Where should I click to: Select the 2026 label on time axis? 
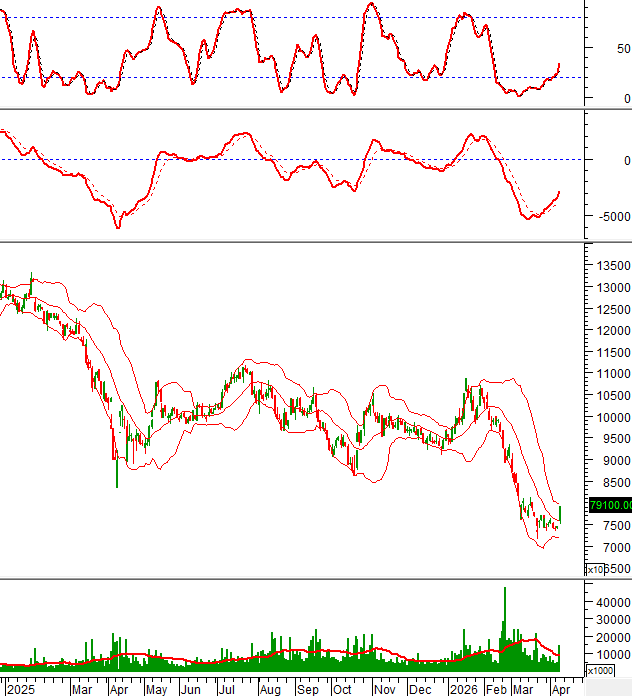point(462,689)
